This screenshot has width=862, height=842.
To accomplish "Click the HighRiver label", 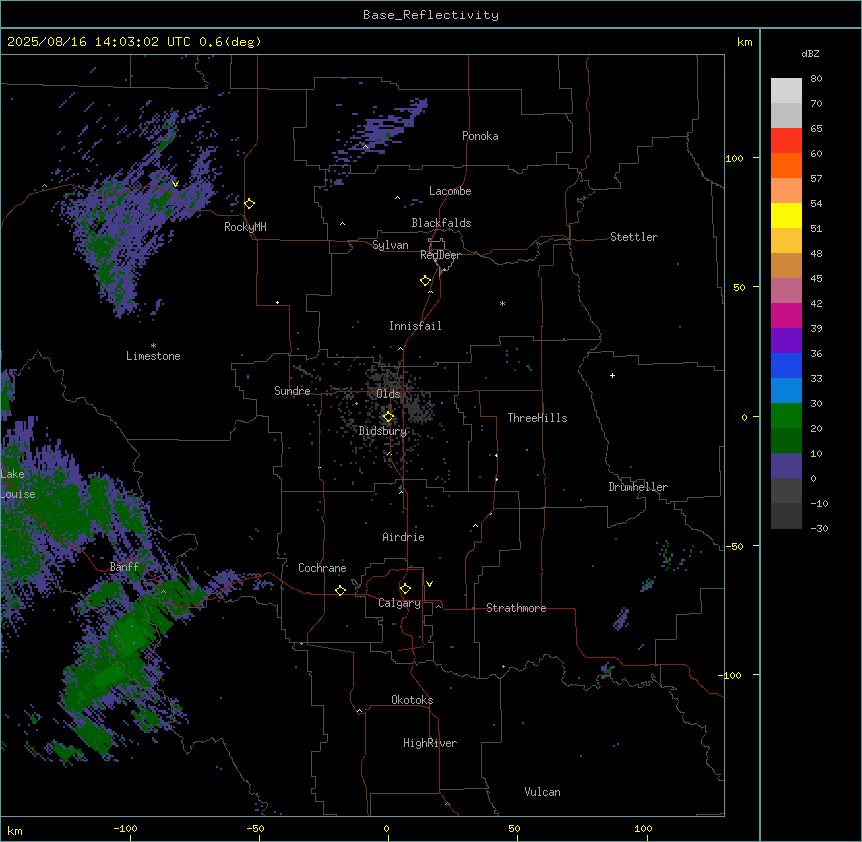I will click(x=430, y=743).
